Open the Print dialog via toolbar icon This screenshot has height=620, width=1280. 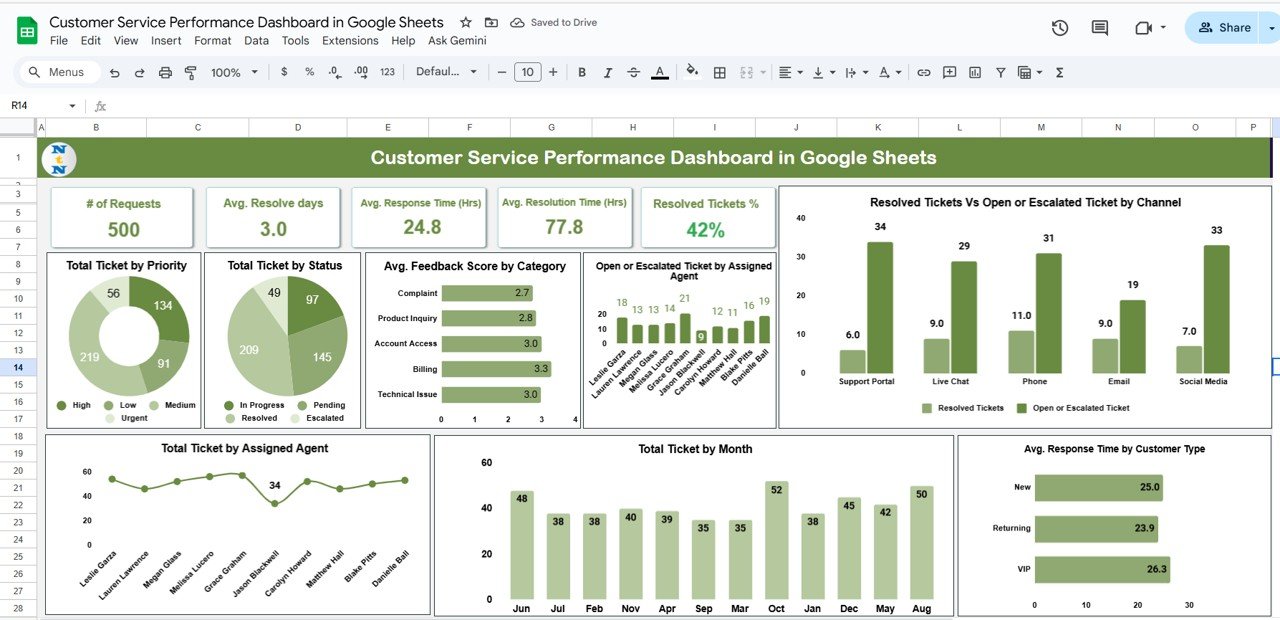point(165,72)
